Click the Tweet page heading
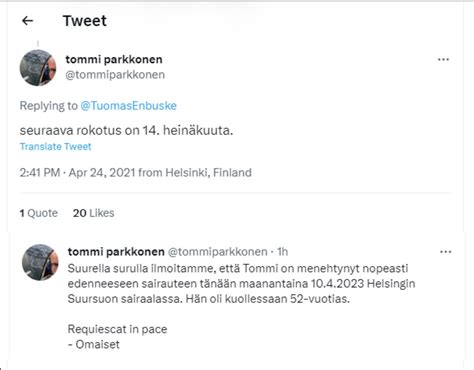 [x=85, y=21]
